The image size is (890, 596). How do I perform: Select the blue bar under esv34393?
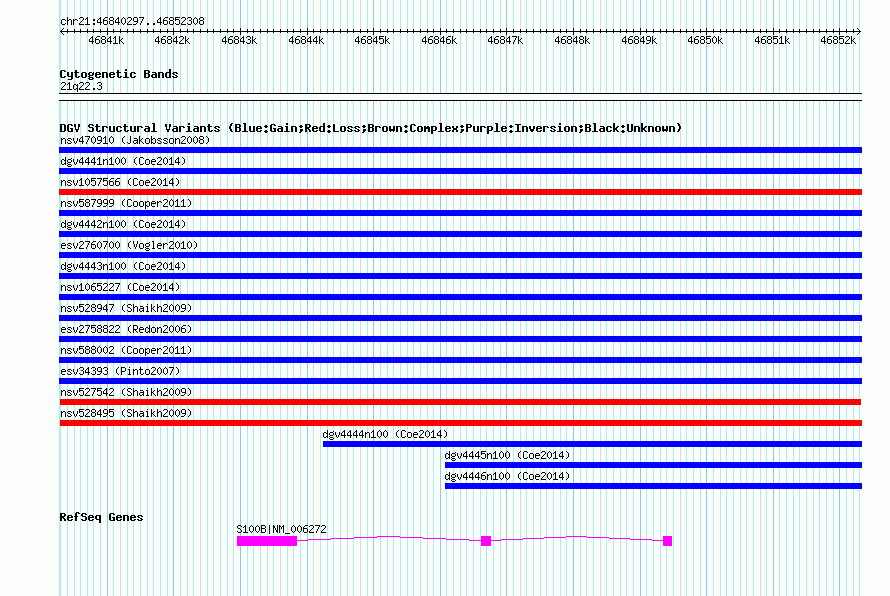coord(460,381)
